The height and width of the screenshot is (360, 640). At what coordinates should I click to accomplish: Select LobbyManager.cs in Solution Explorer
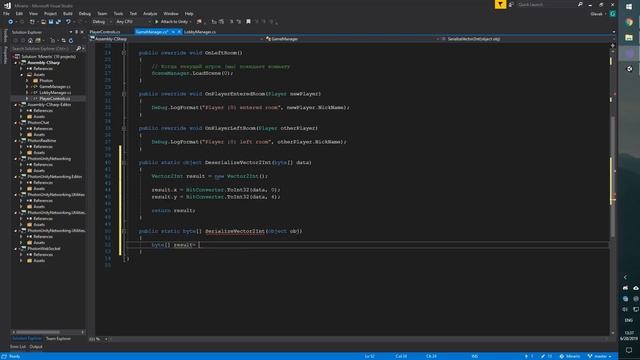(x=55, y=93)
